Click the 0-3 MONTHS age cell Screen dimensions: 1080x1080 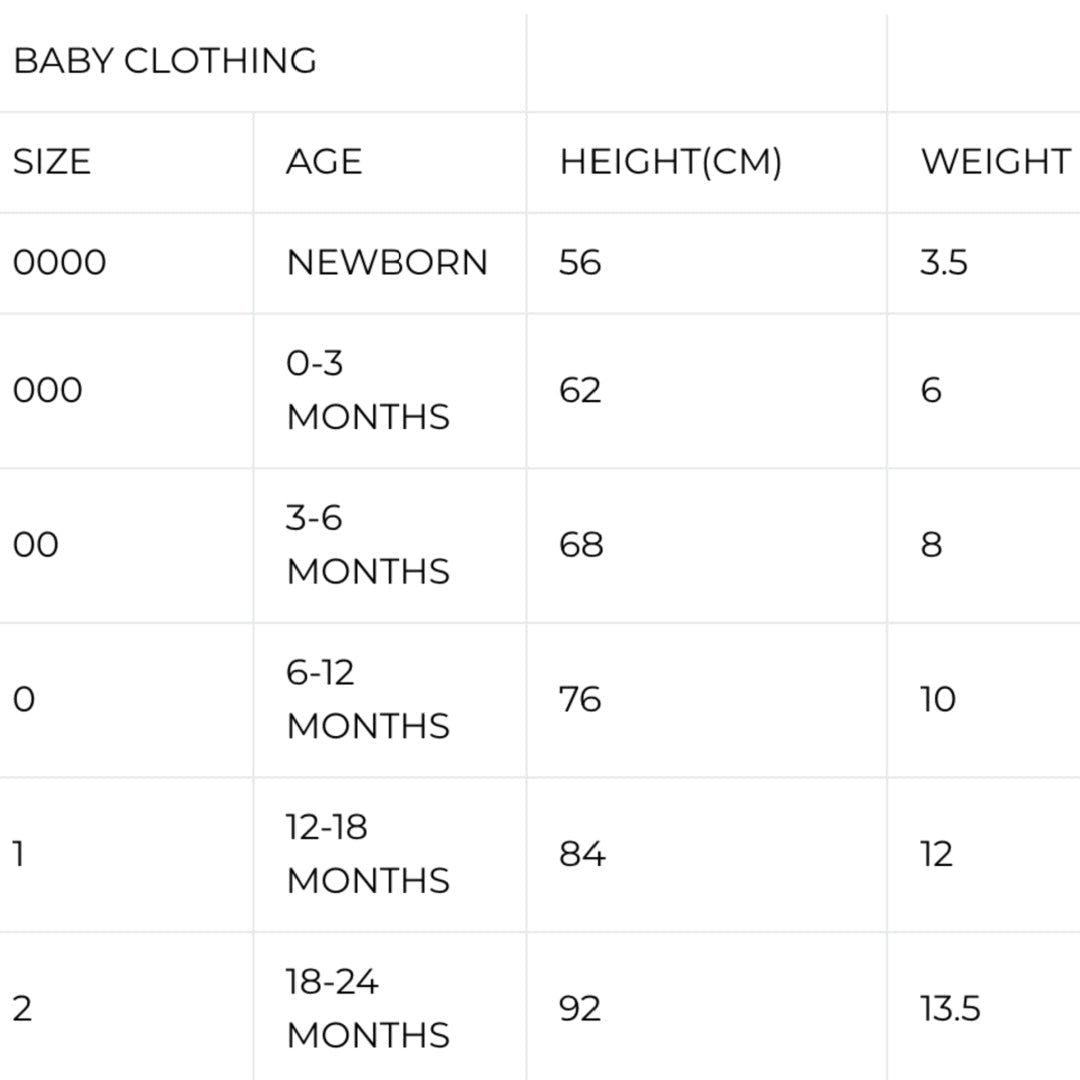[368, 390]
